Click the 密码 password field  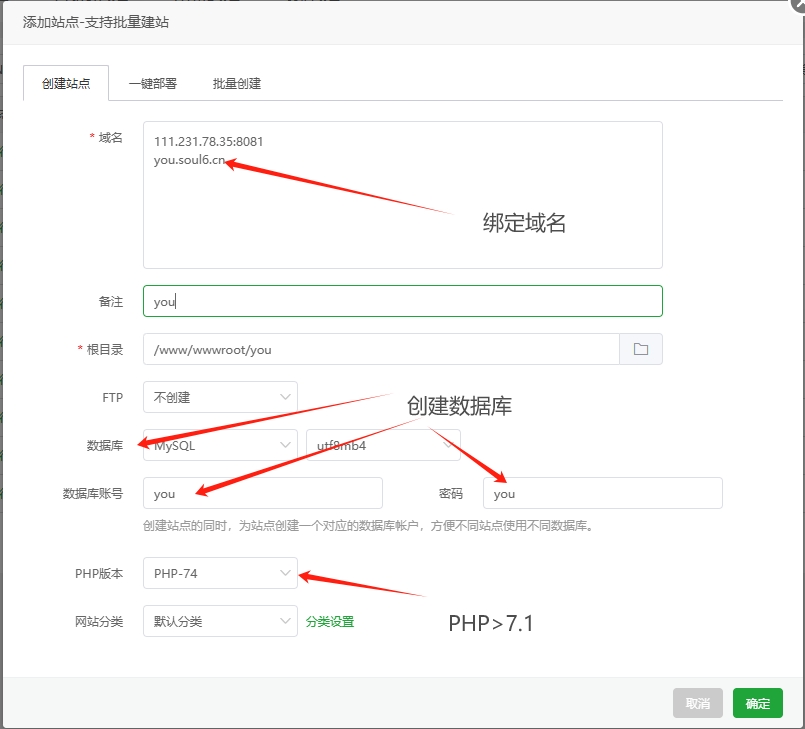[x=603, y=493]
